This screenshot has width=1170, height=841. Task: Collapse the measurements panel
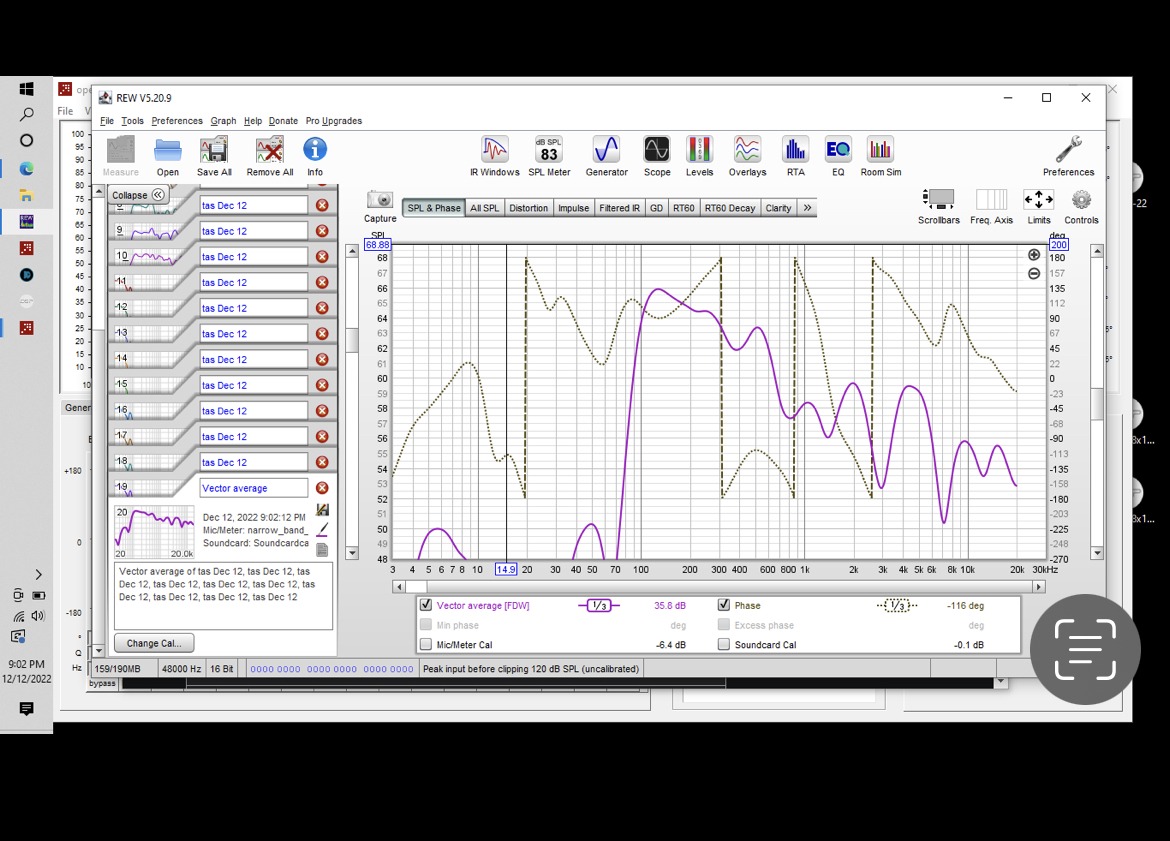pos(137,195)
